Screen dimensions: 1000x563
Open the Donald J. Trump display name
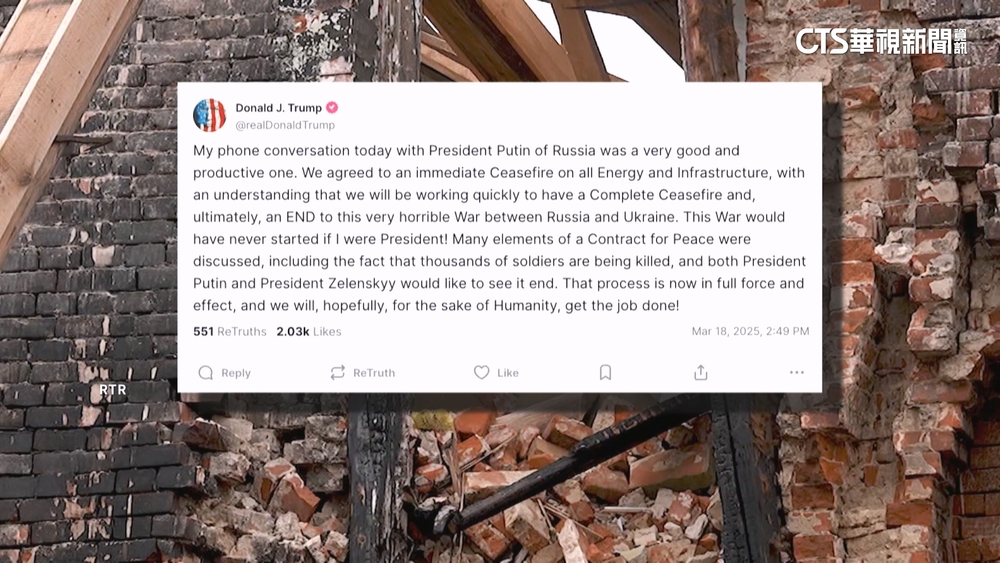coord(279,108)
